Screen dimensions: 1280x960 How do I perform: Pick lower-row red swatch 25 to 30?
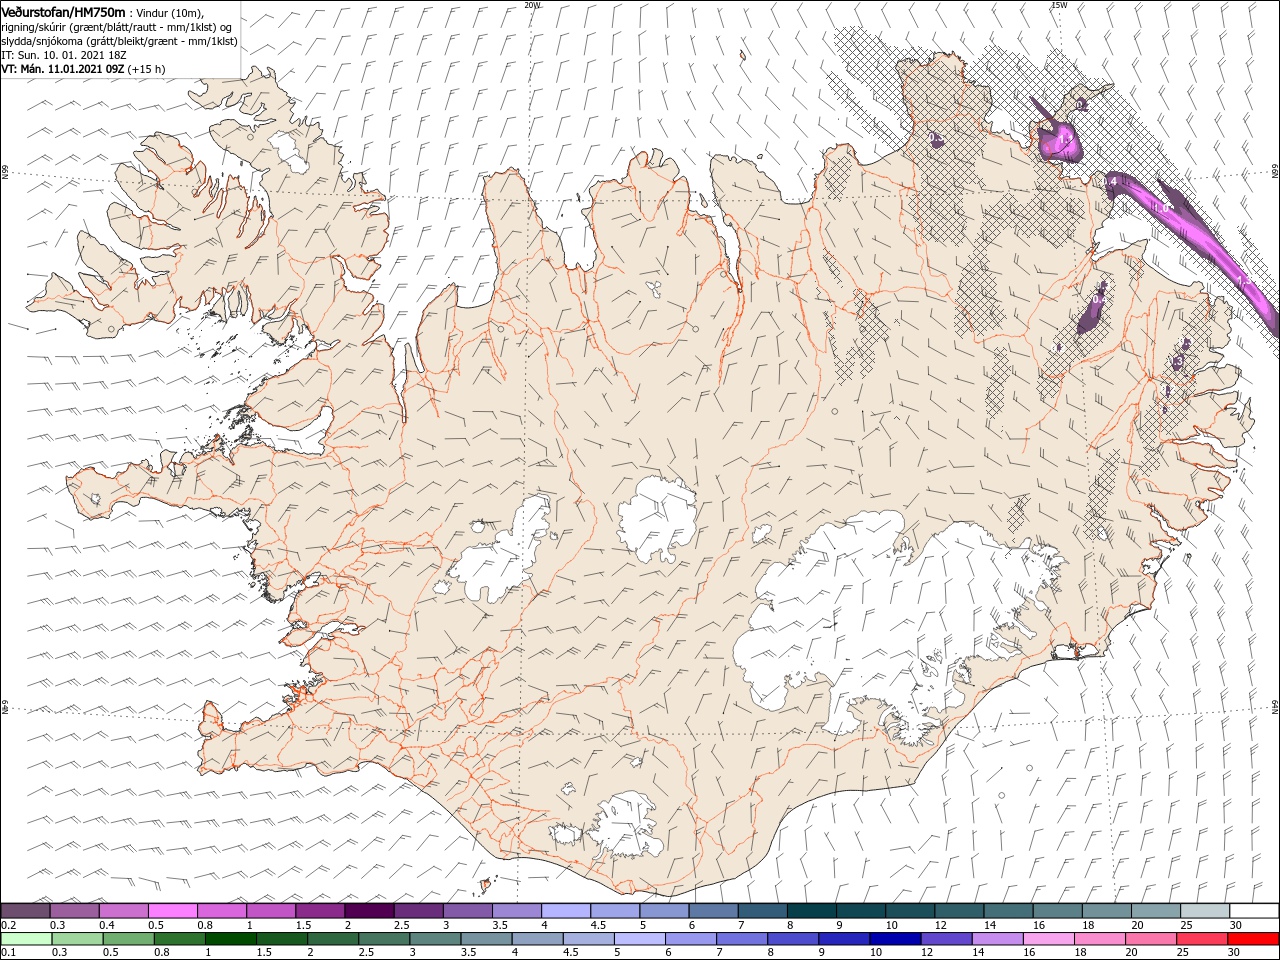1201,939
